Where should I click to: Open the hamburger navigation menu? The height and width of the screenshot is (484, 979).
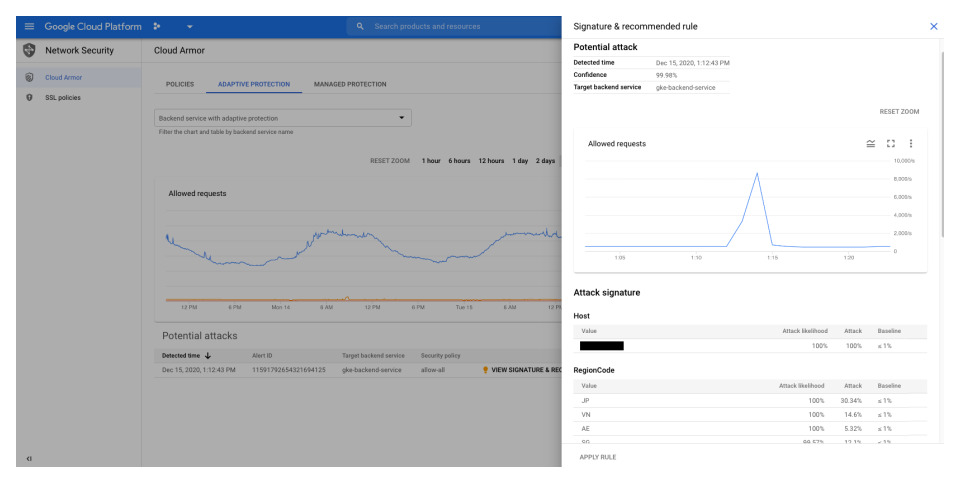click(29, 27)
